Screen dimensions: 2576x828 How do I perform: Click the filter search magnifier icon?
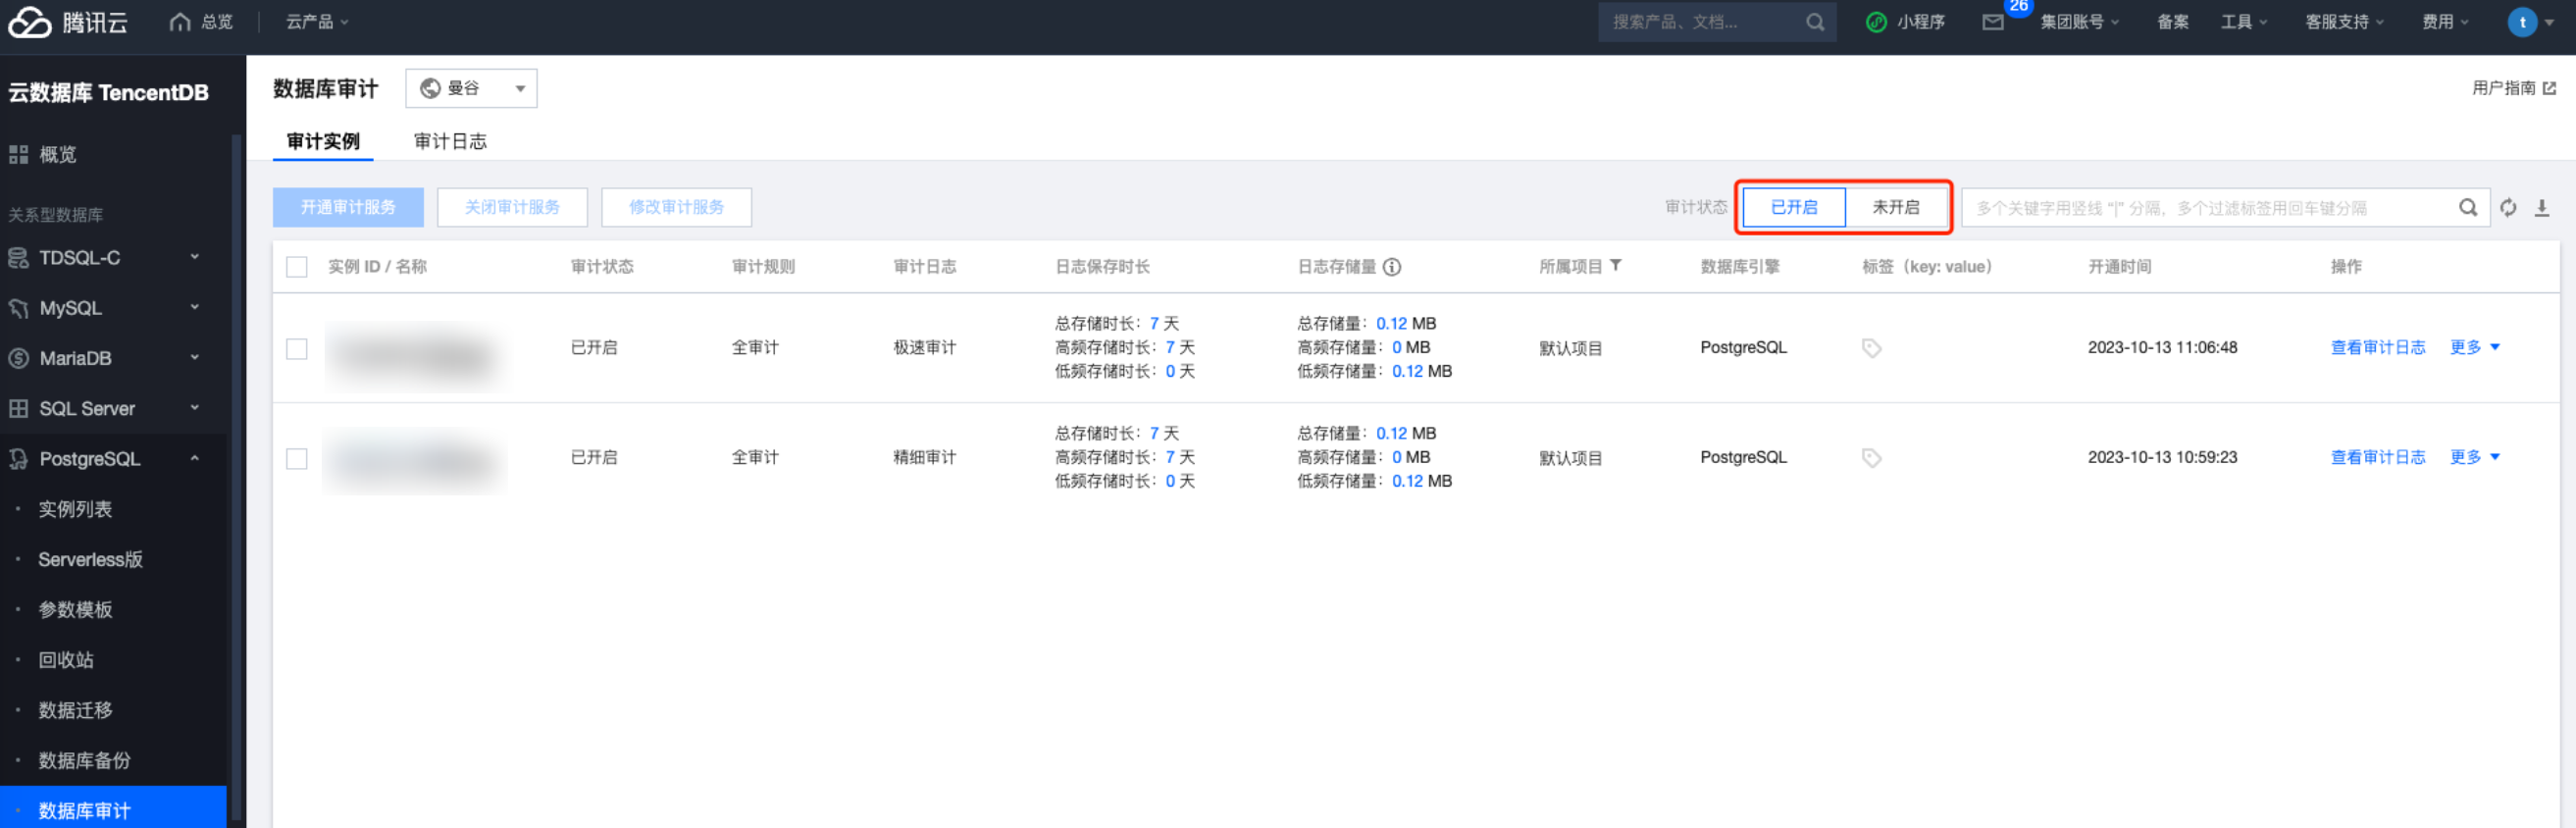2468,208
